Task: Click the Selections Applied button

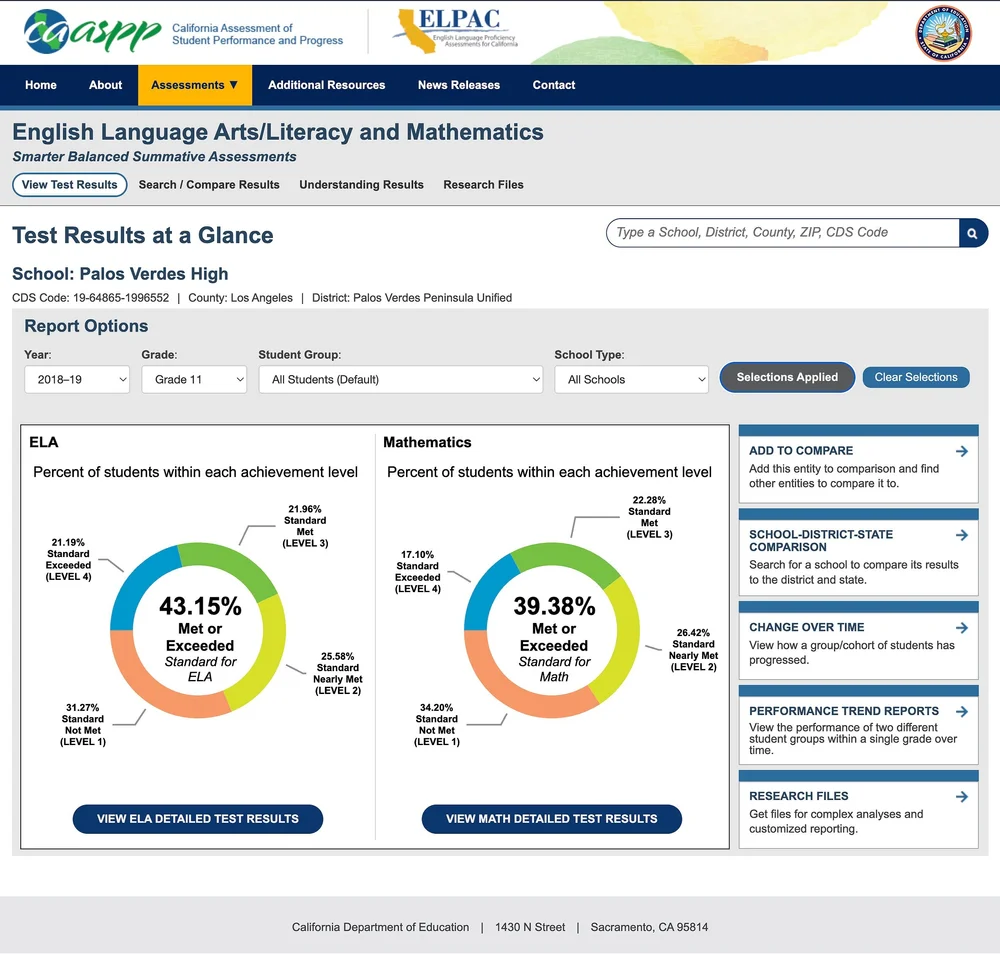Action: (x=787, y=378)
